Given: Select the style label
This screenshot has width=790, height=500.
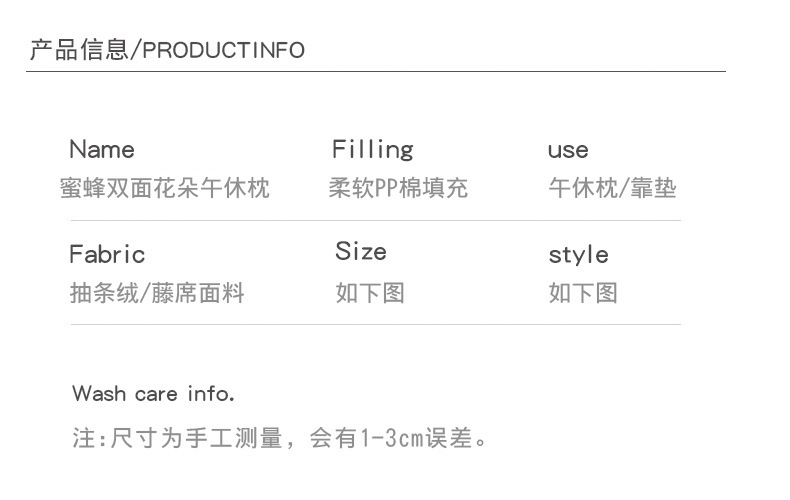Looking at the screenshot, I should pyautogui.click(x=578, y=255).
